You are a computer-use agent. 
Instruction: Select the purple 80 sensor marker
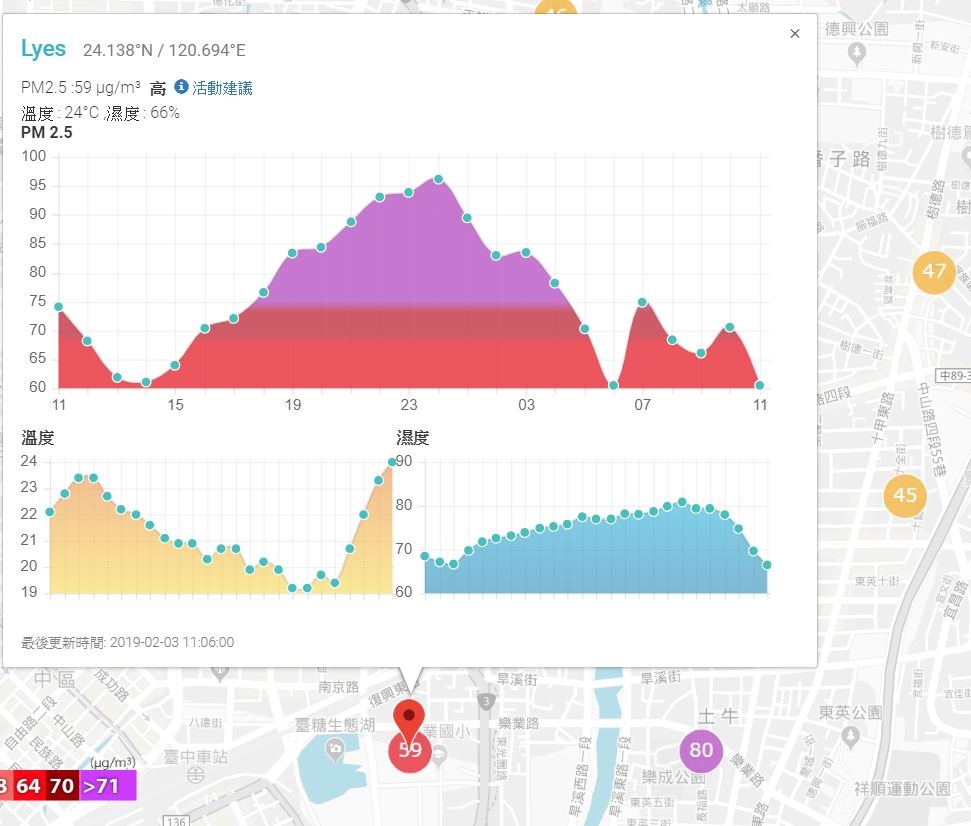coord(701,750)
